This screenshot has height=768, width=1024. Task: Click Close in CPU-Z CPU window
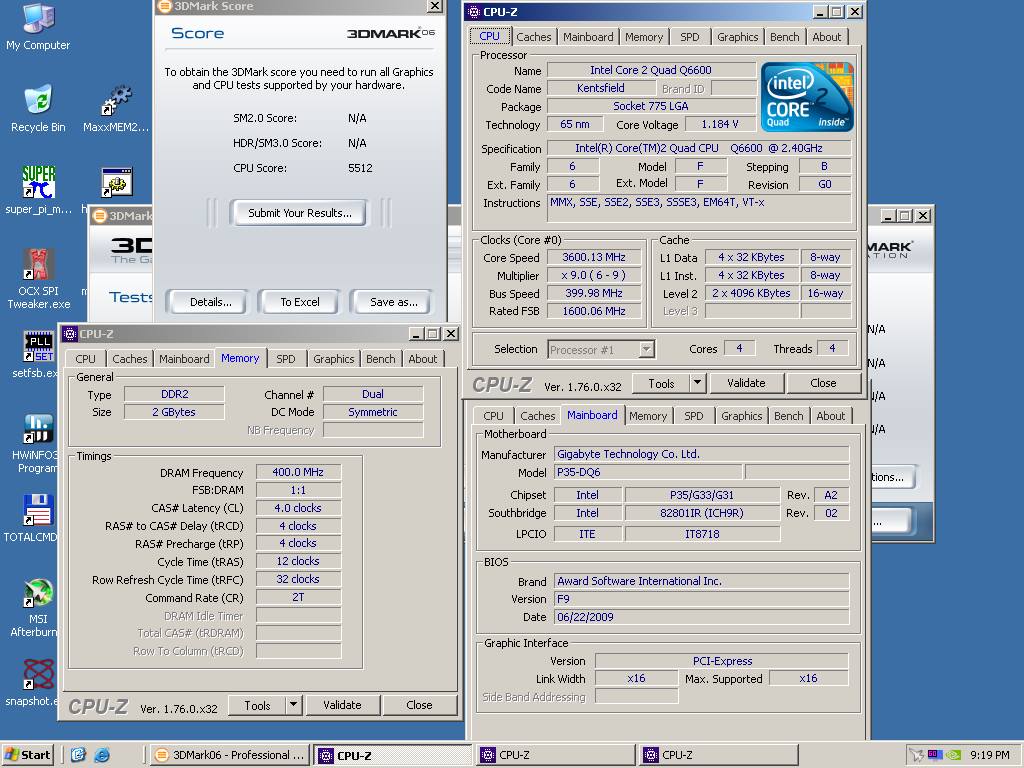pyautogui.click(x=823, y=383)
